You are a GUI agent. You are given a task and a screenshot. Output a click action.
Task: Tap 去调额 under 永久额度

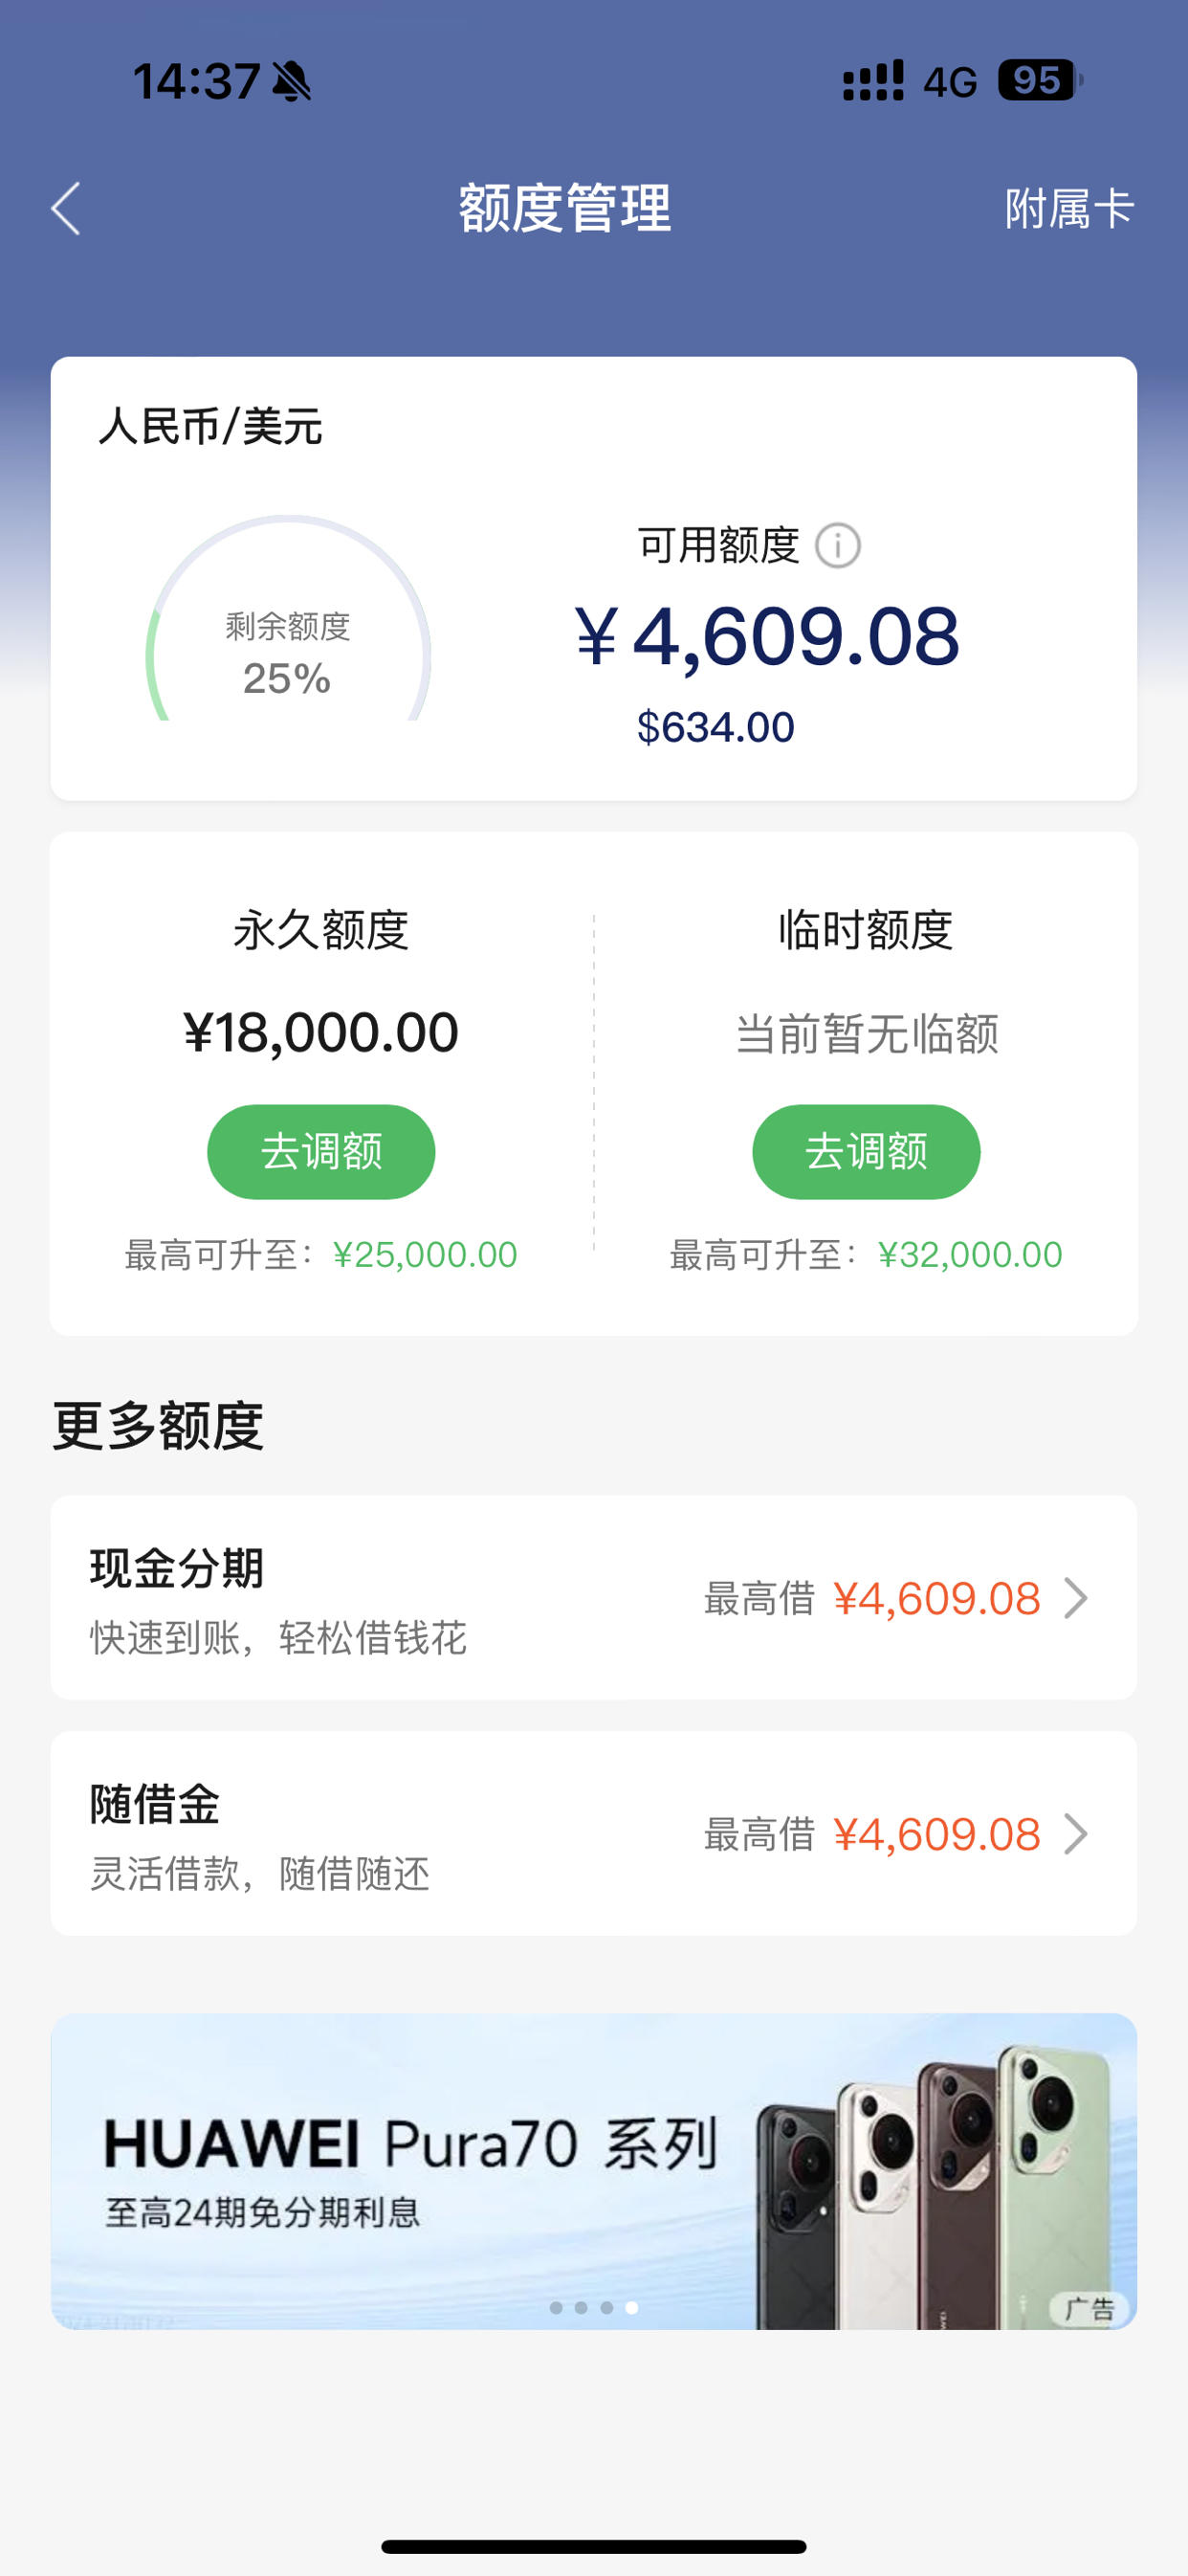(321, 1151)
